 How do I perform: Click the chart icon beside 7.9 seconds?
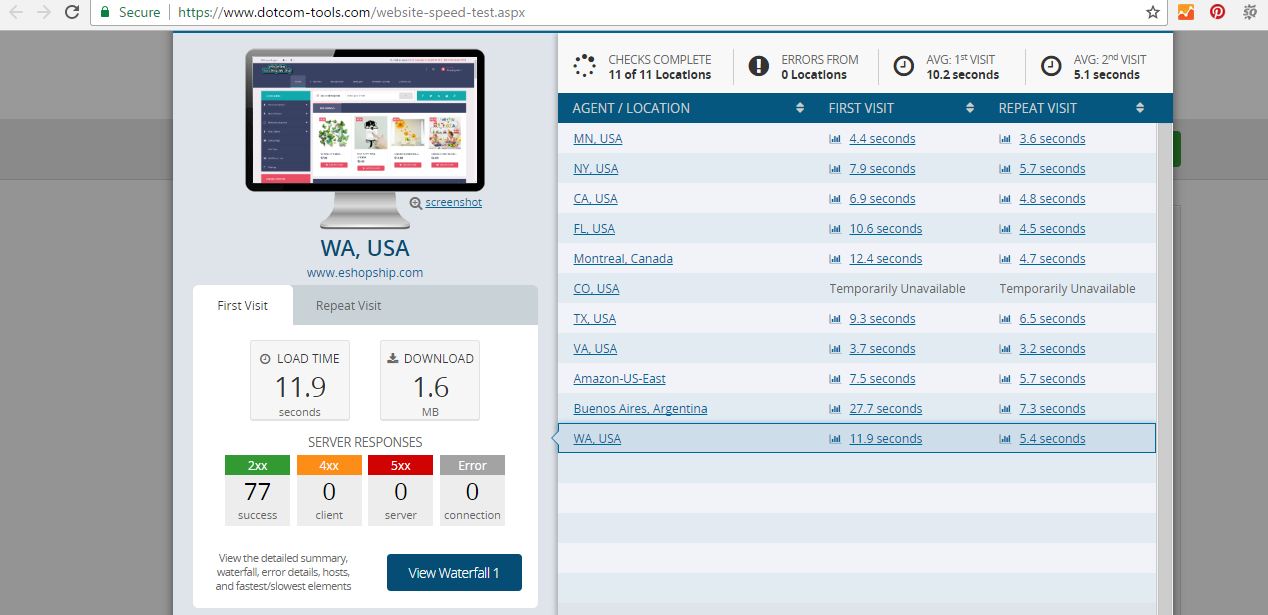pyautogui.click(x=835, y=169)
